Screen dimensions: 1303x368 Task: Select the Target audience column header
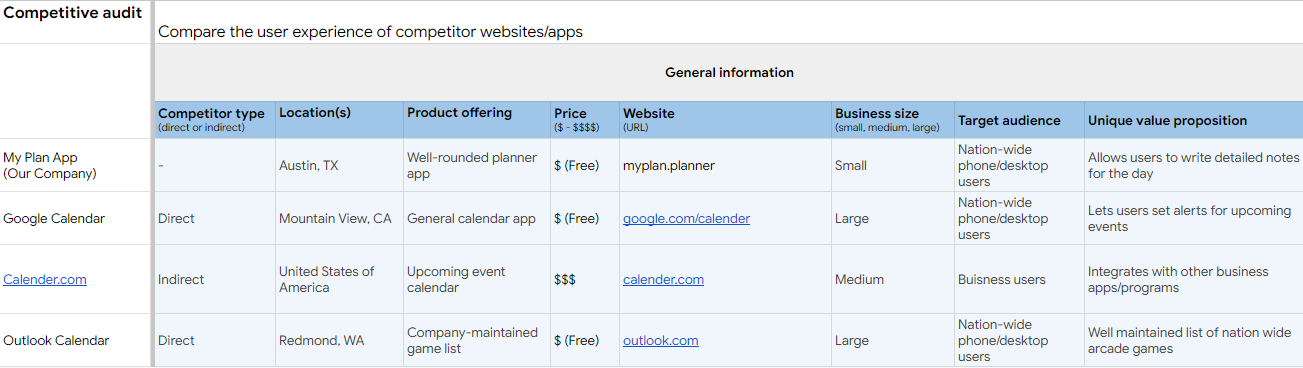(x=1019, y=119)
